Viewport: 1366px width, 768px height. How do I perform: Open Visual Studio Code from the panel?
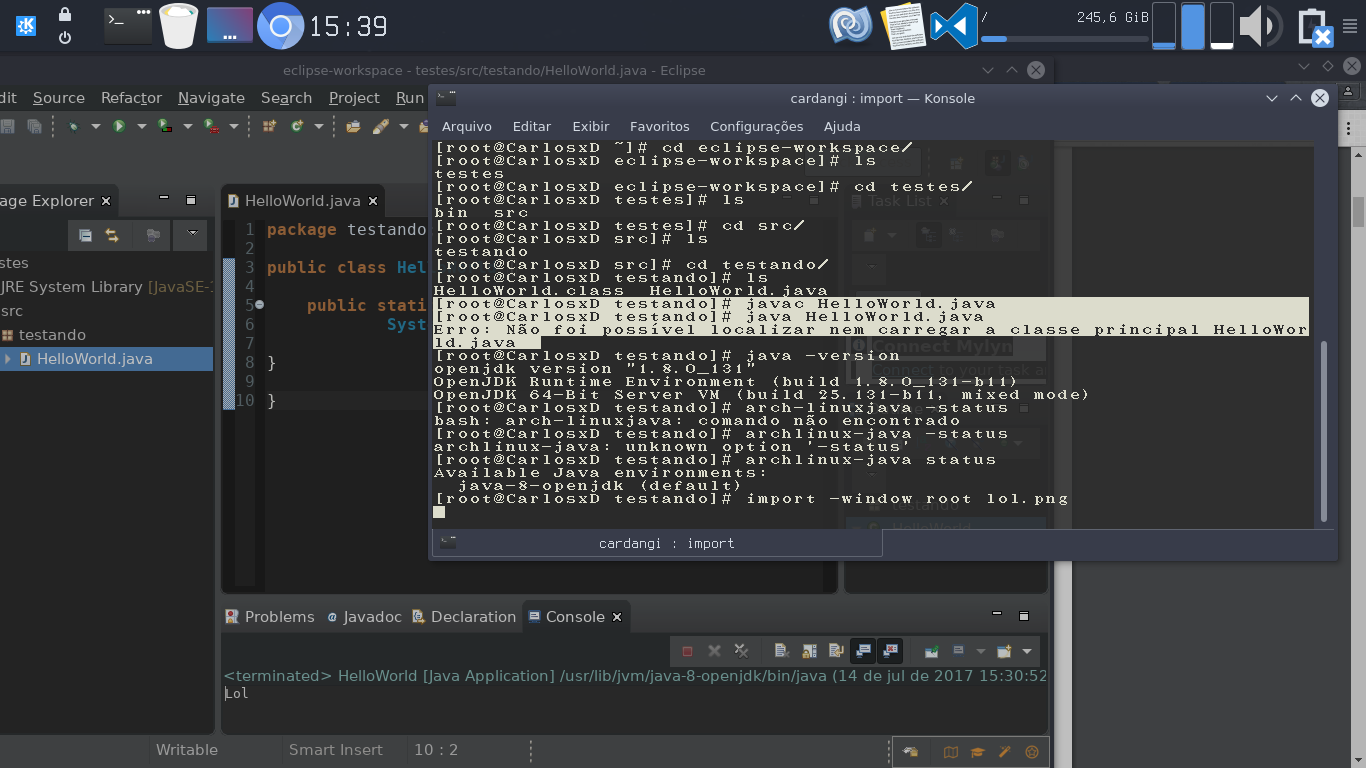tap(954, 26)
